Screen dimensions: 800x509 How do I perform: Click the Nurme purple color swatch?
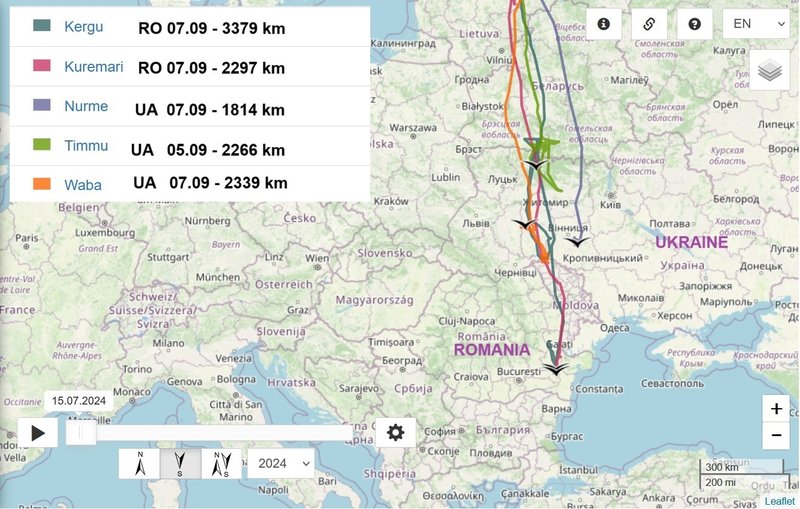pos(42,105)
